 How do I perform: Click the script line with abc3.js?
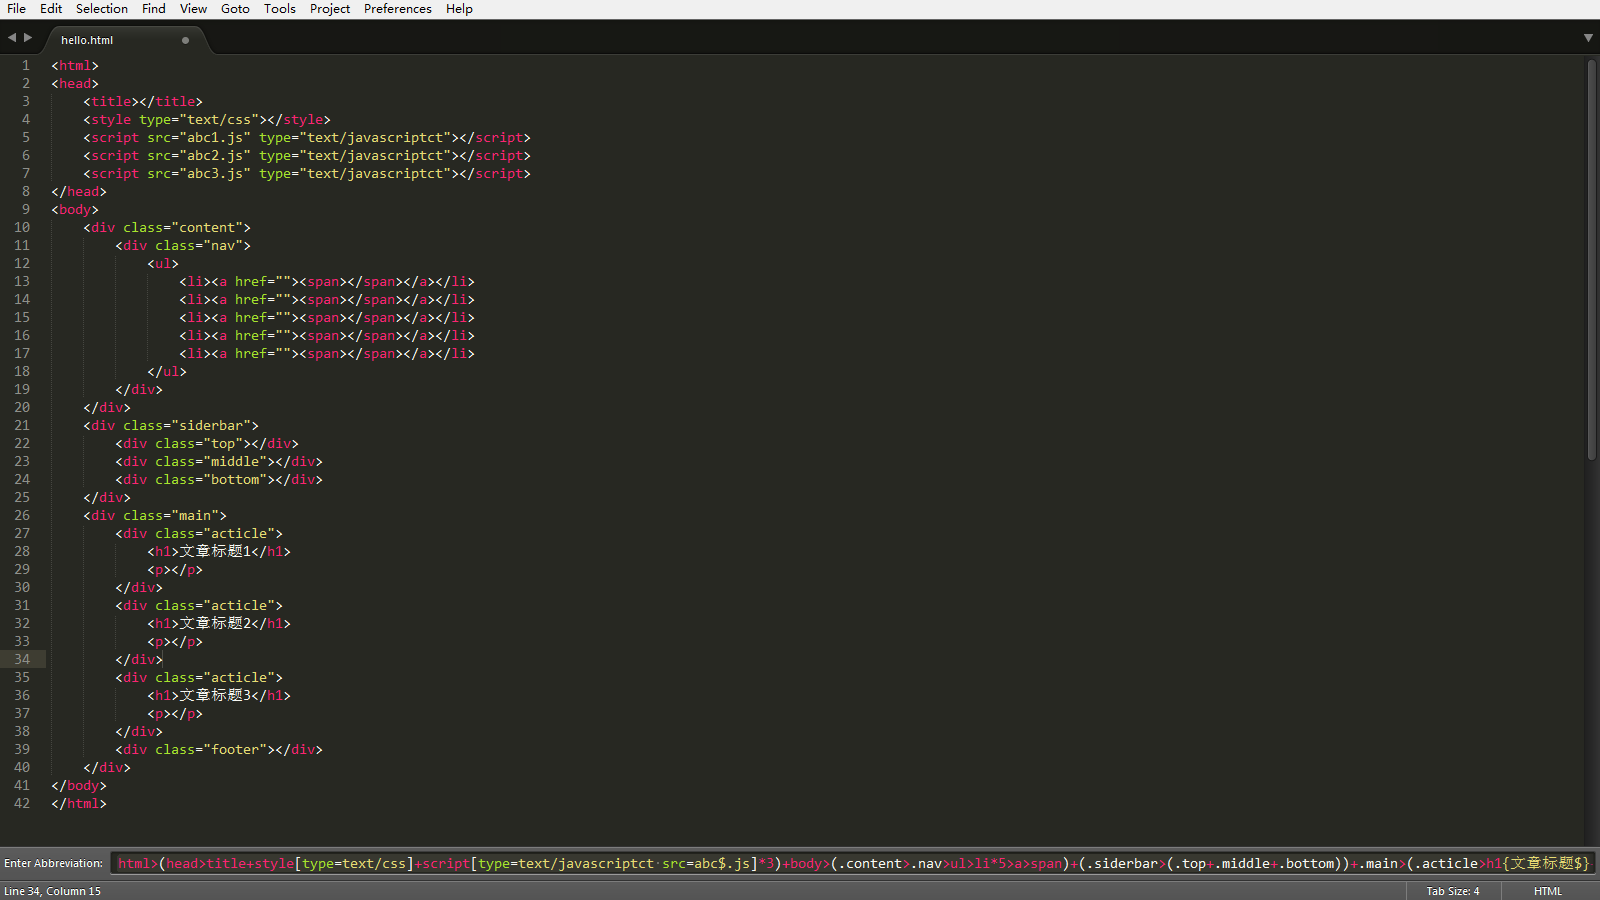[307, 173]
